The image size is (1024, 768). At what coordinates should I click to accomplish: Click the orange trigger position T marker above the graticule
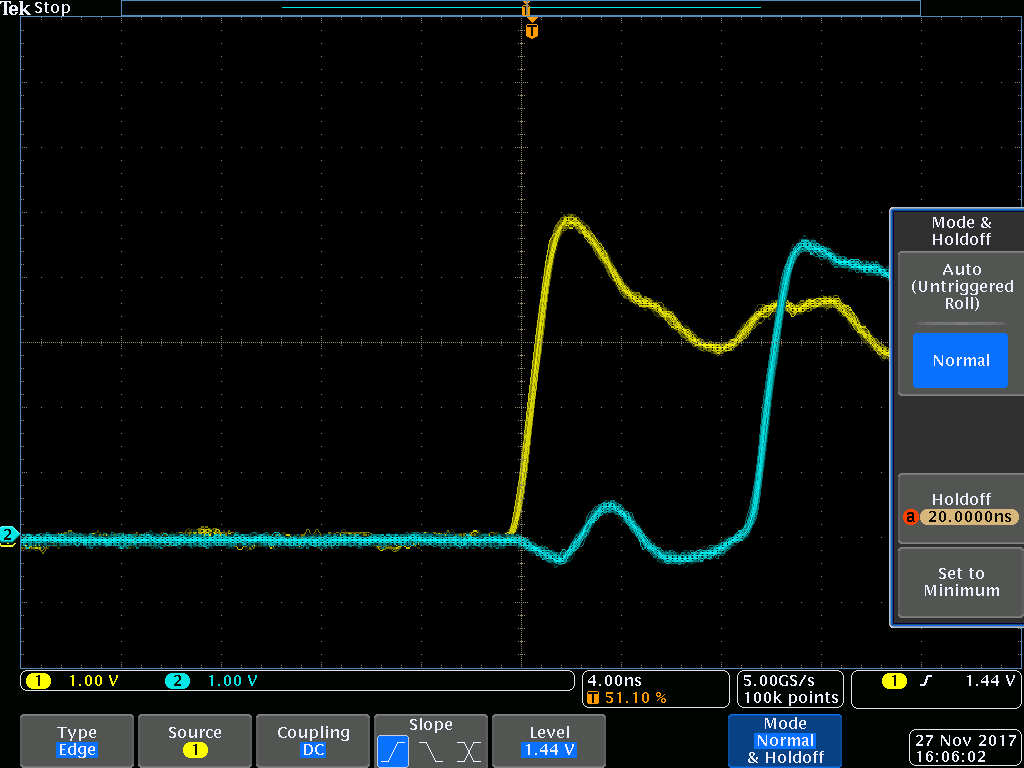click(x=532, y=31)
